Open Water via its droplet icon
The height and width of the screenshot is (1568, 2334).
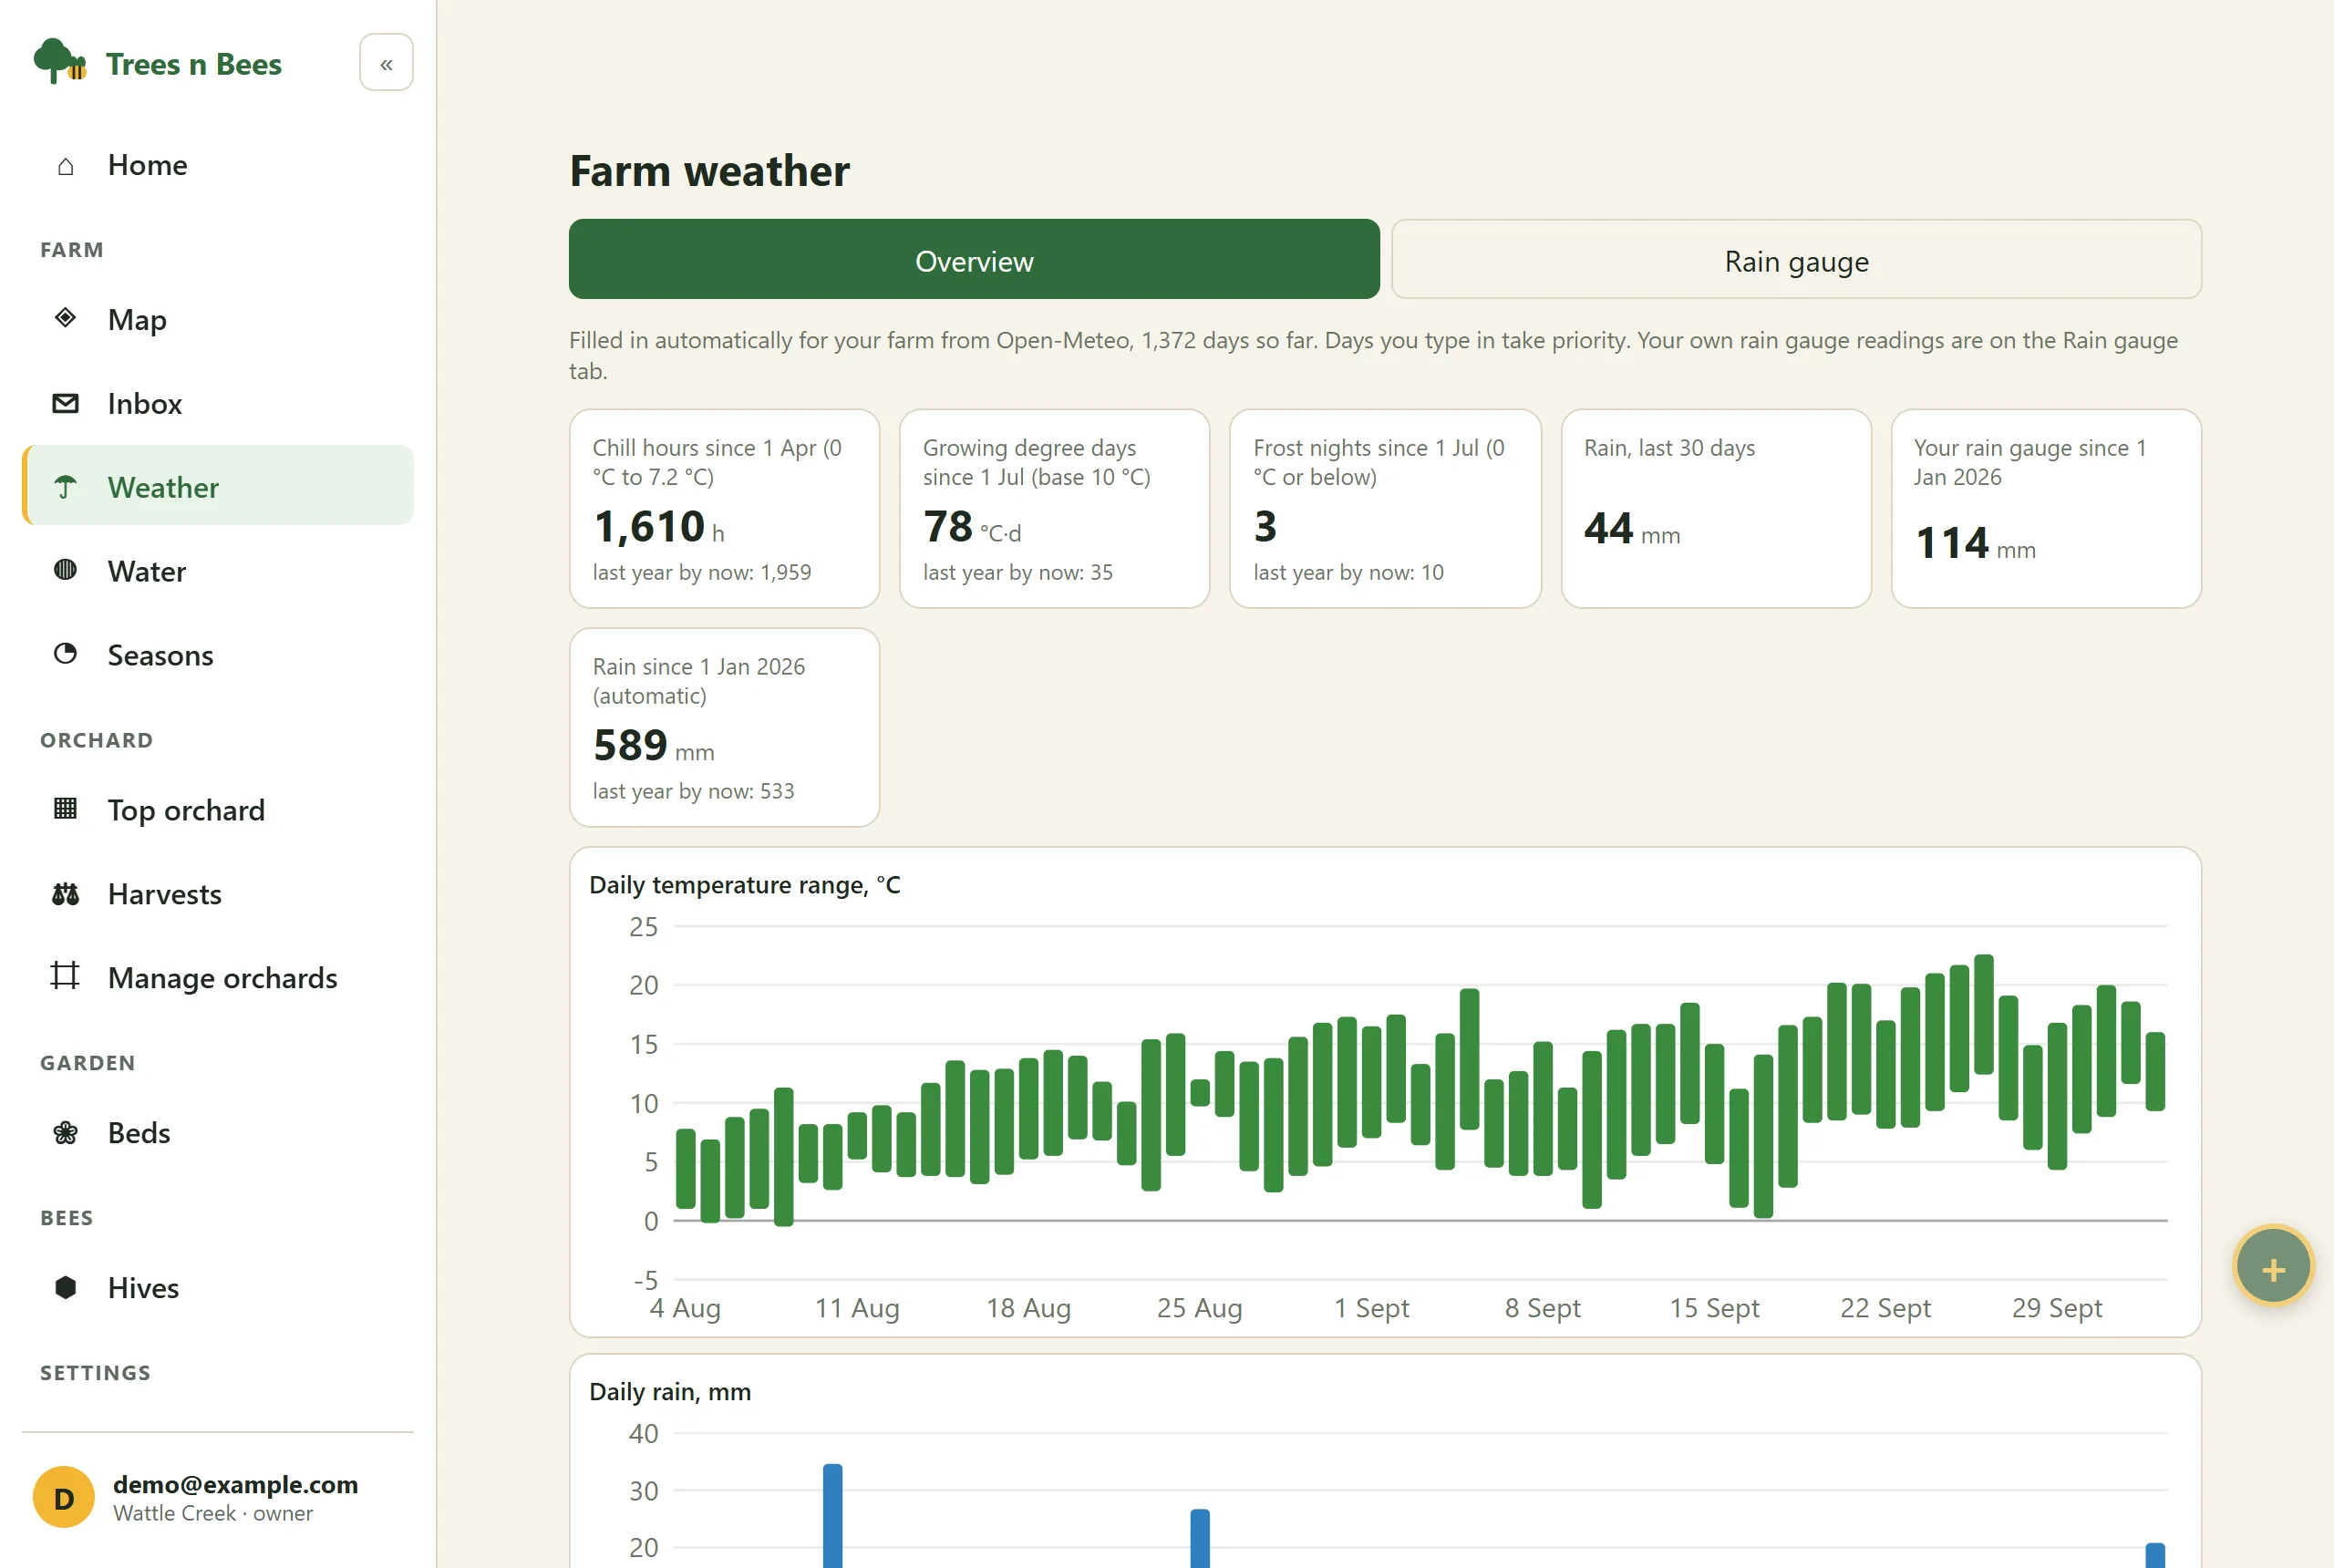66,570
